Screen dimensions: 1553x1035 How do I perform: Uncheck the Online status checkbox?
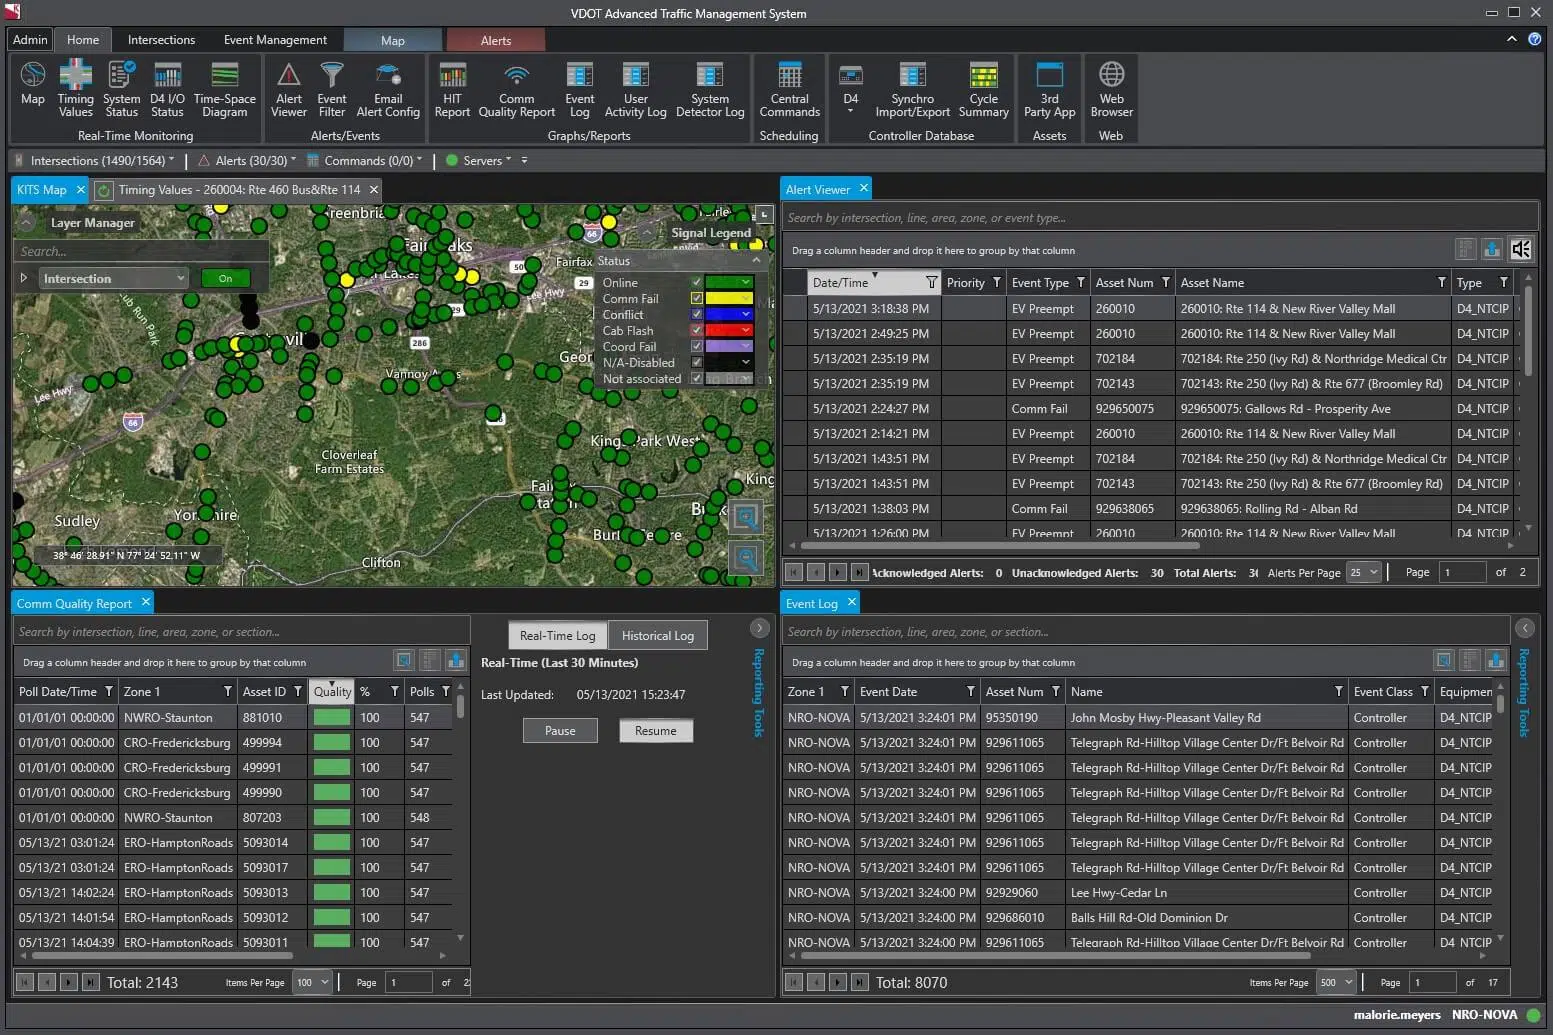697,283
